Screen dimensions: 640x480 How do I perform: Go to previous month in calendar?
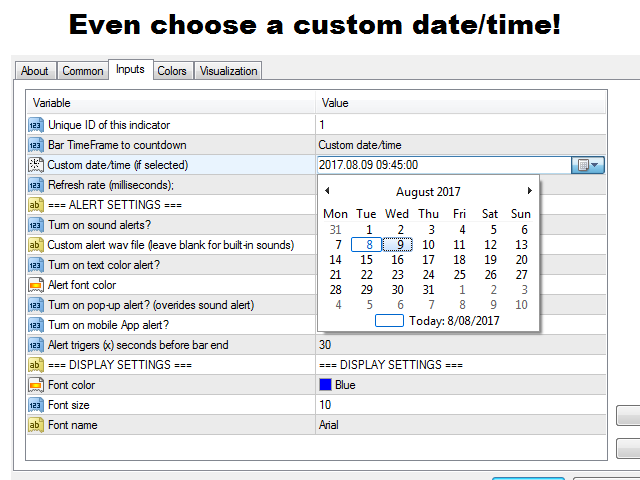pos(327,190)
